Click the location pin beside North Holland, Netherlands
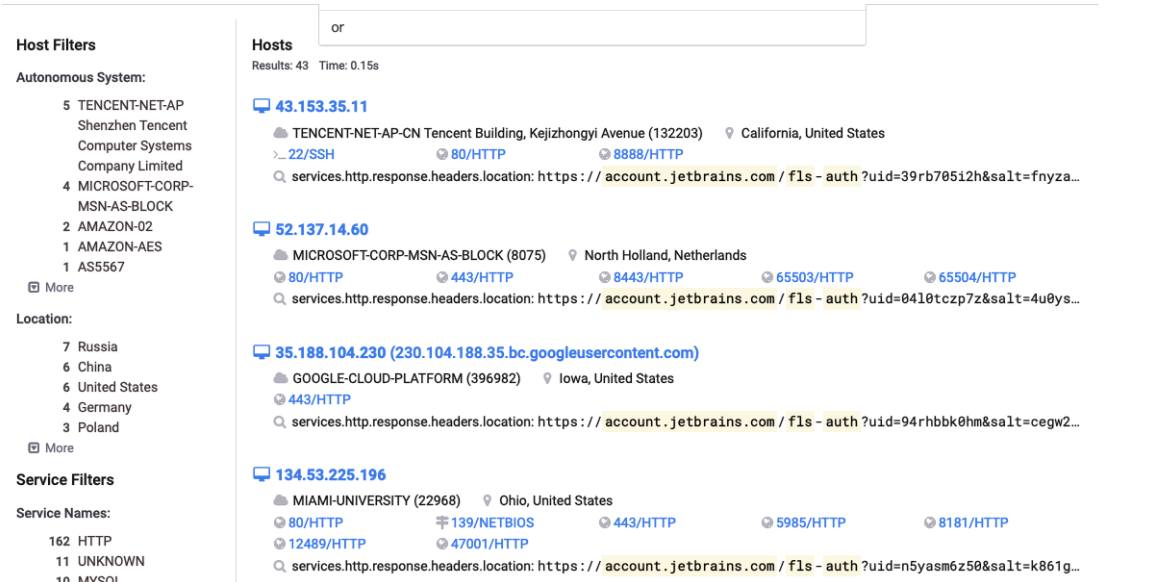Viewport: 1151px width, 582px height. coord(573,256)
